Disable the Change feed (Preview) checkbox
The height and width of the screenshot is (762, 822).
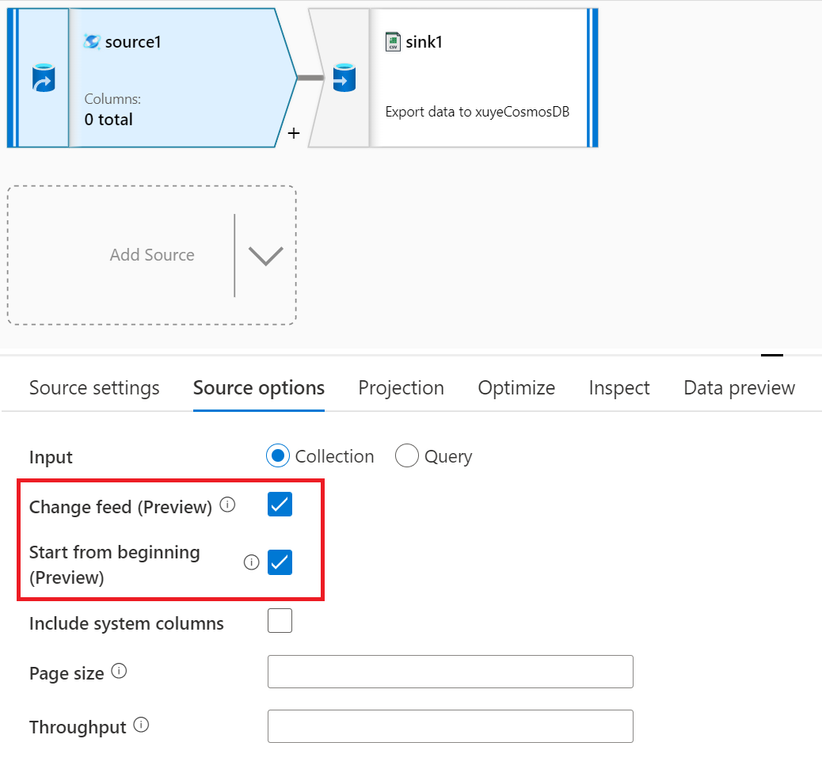click(x=280, y=505)
